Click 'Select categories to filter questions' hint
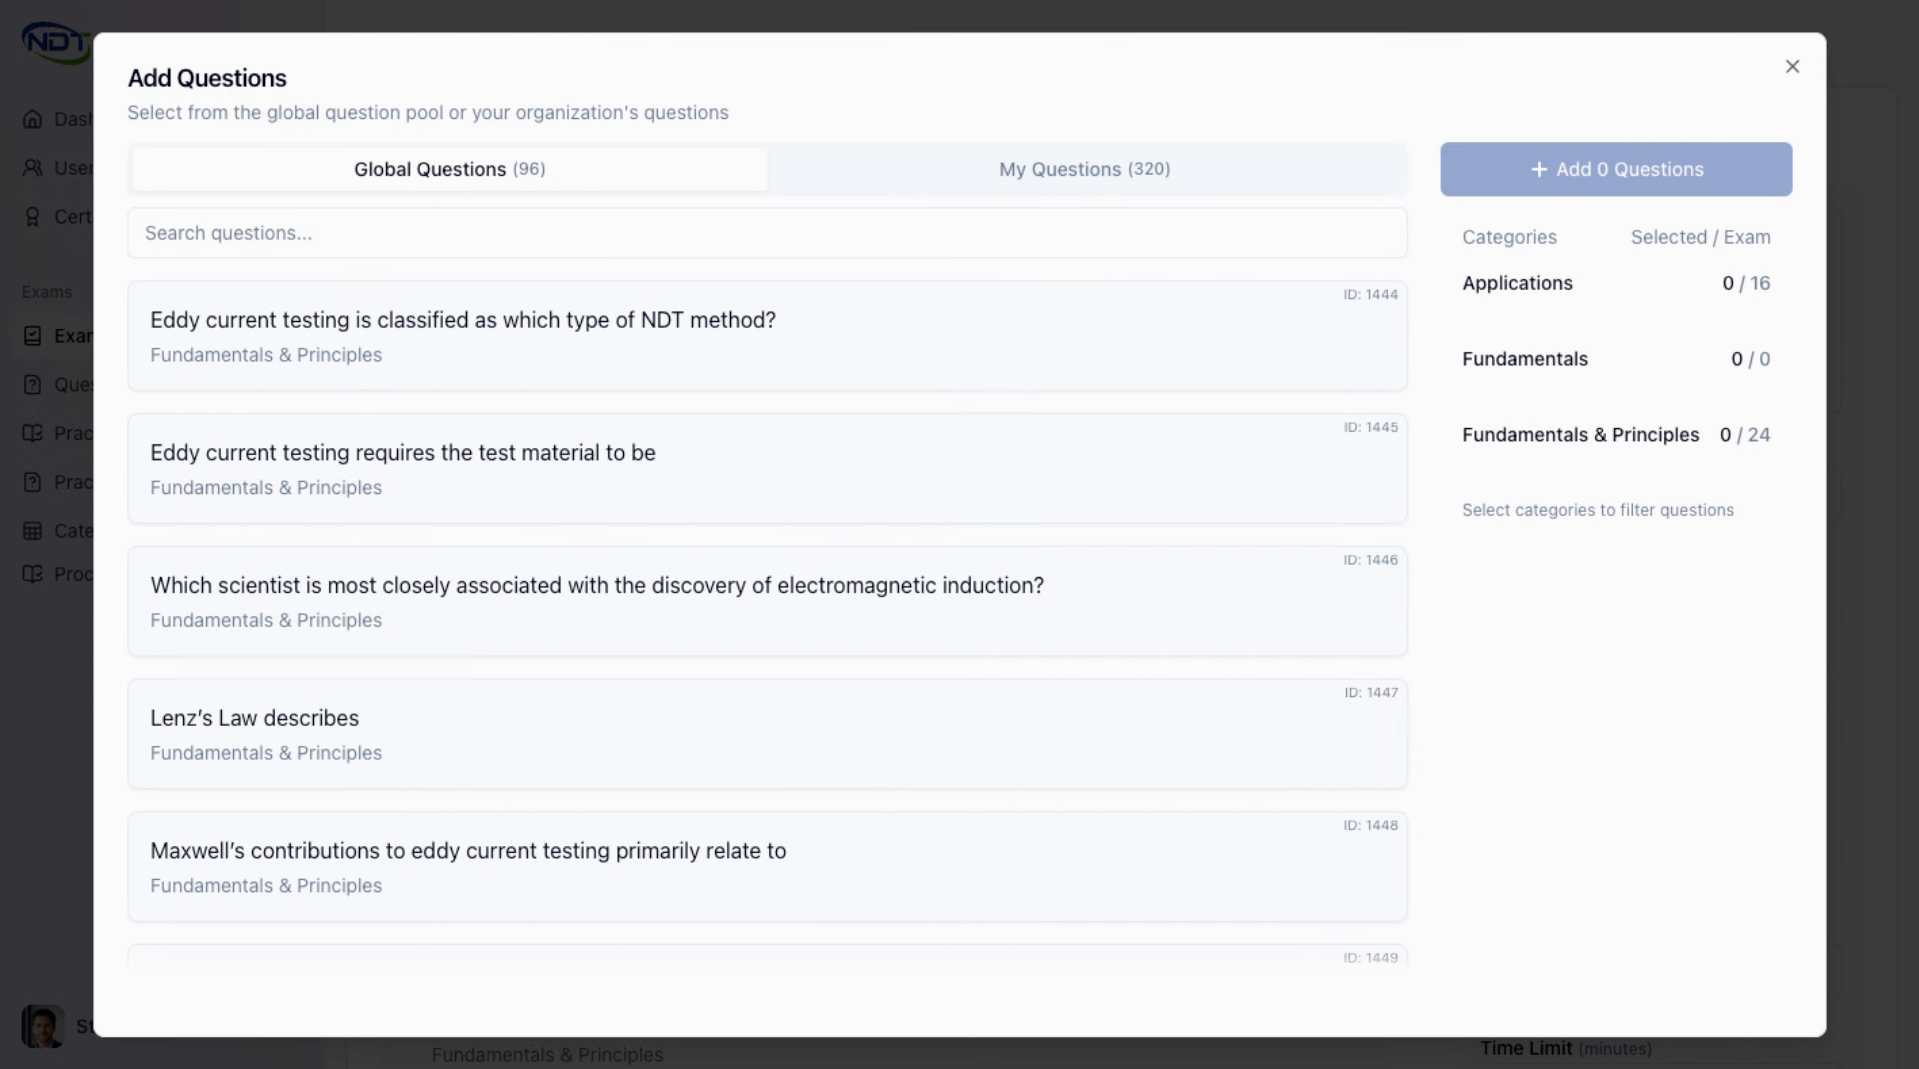Viewport: 1919px width, 1069px height. pyautogui.click(x=1597, y=510)
